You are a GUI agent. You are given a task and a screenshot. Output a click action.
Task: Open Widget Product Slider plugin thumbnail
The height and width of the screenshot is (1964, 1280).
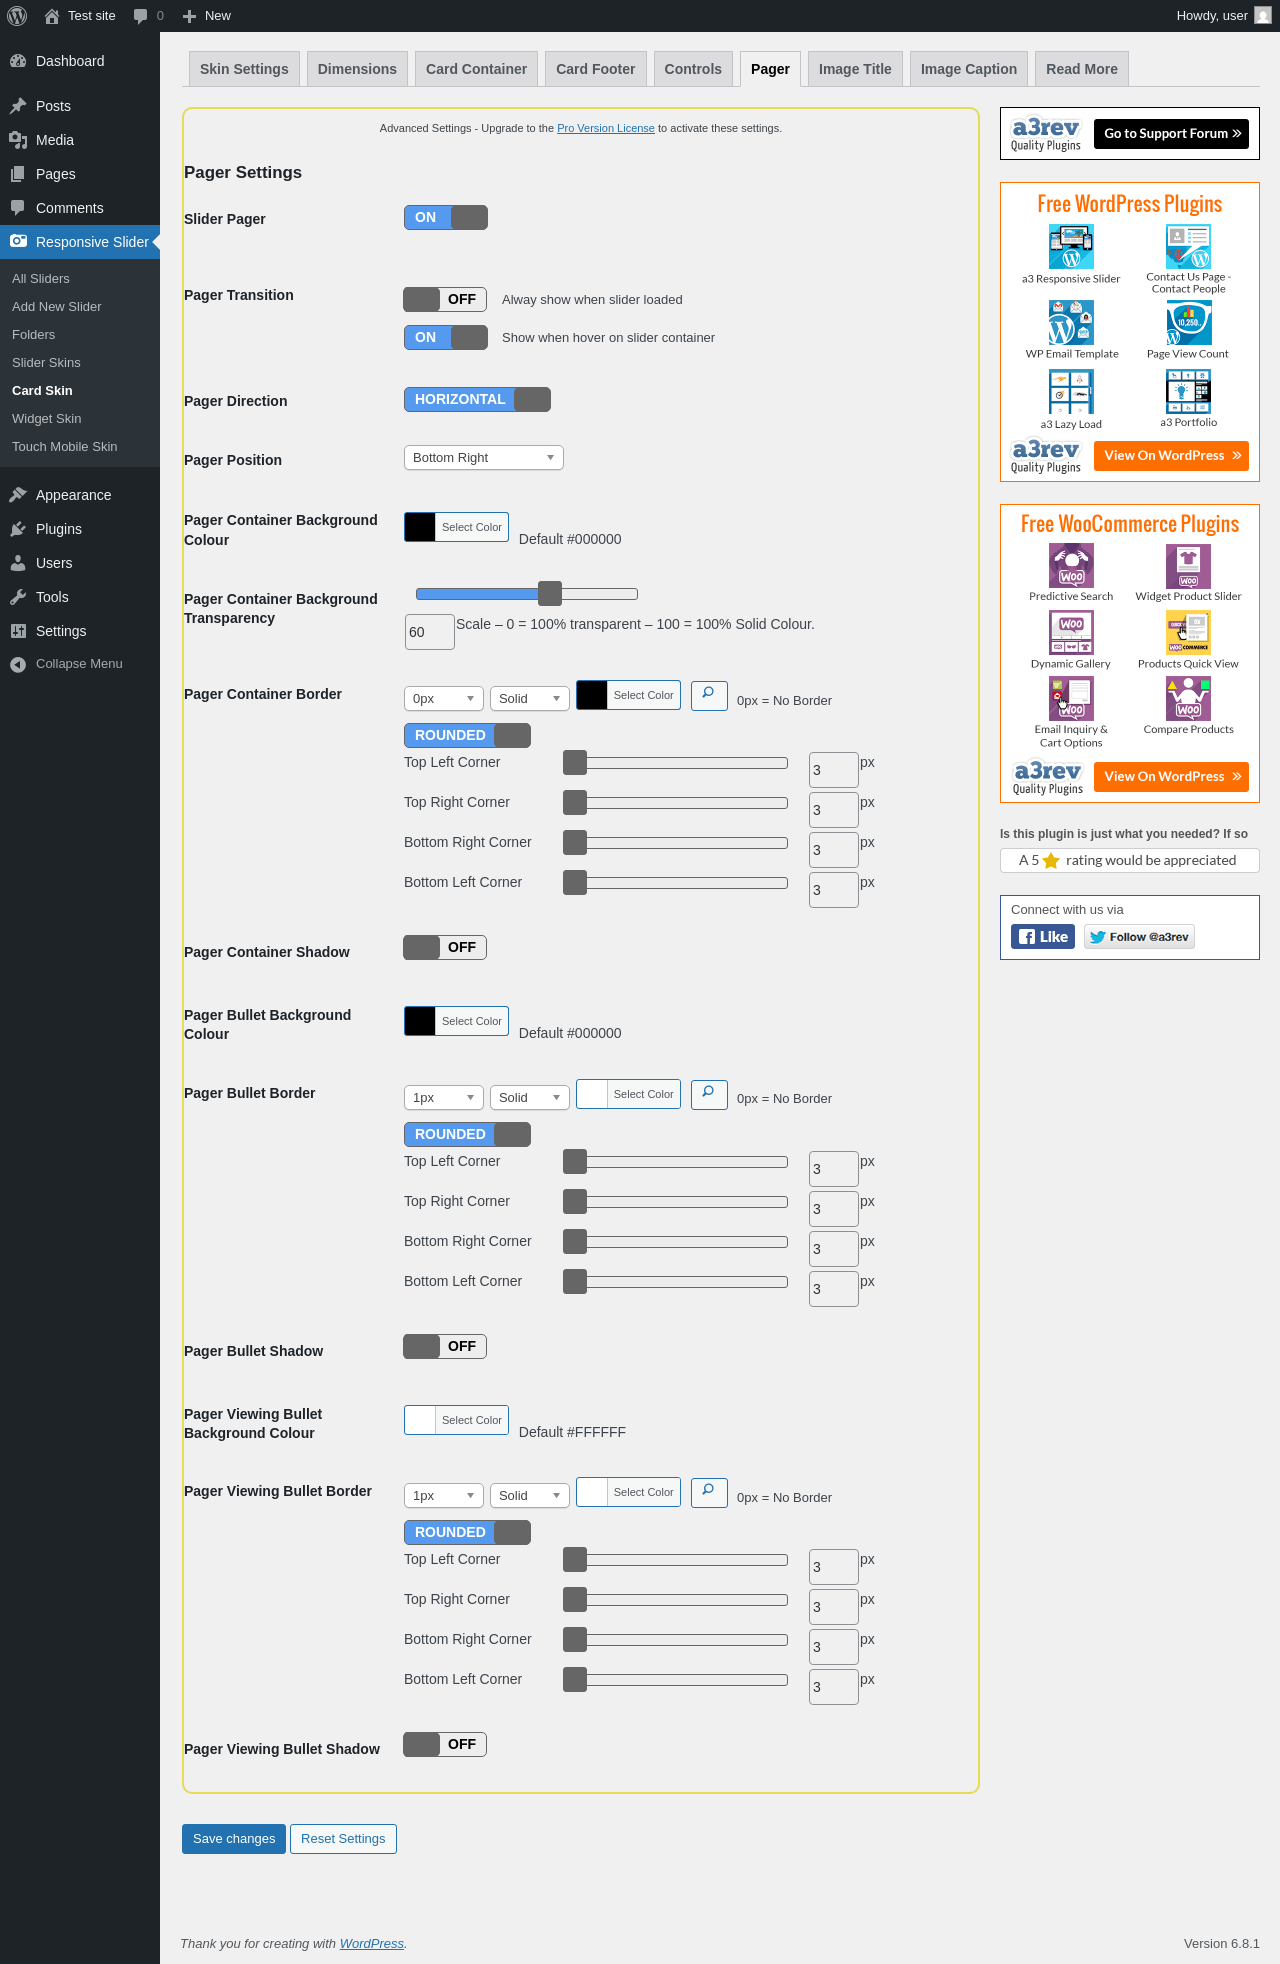(x=1188, y=566)
